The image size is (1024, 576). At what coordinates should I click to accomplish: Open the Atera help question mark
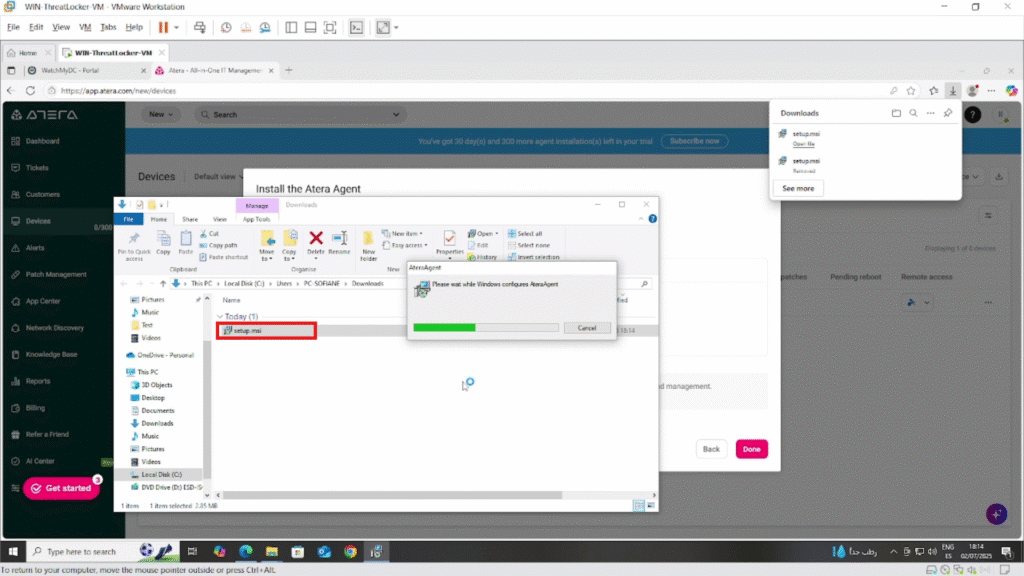coord(972,115)
